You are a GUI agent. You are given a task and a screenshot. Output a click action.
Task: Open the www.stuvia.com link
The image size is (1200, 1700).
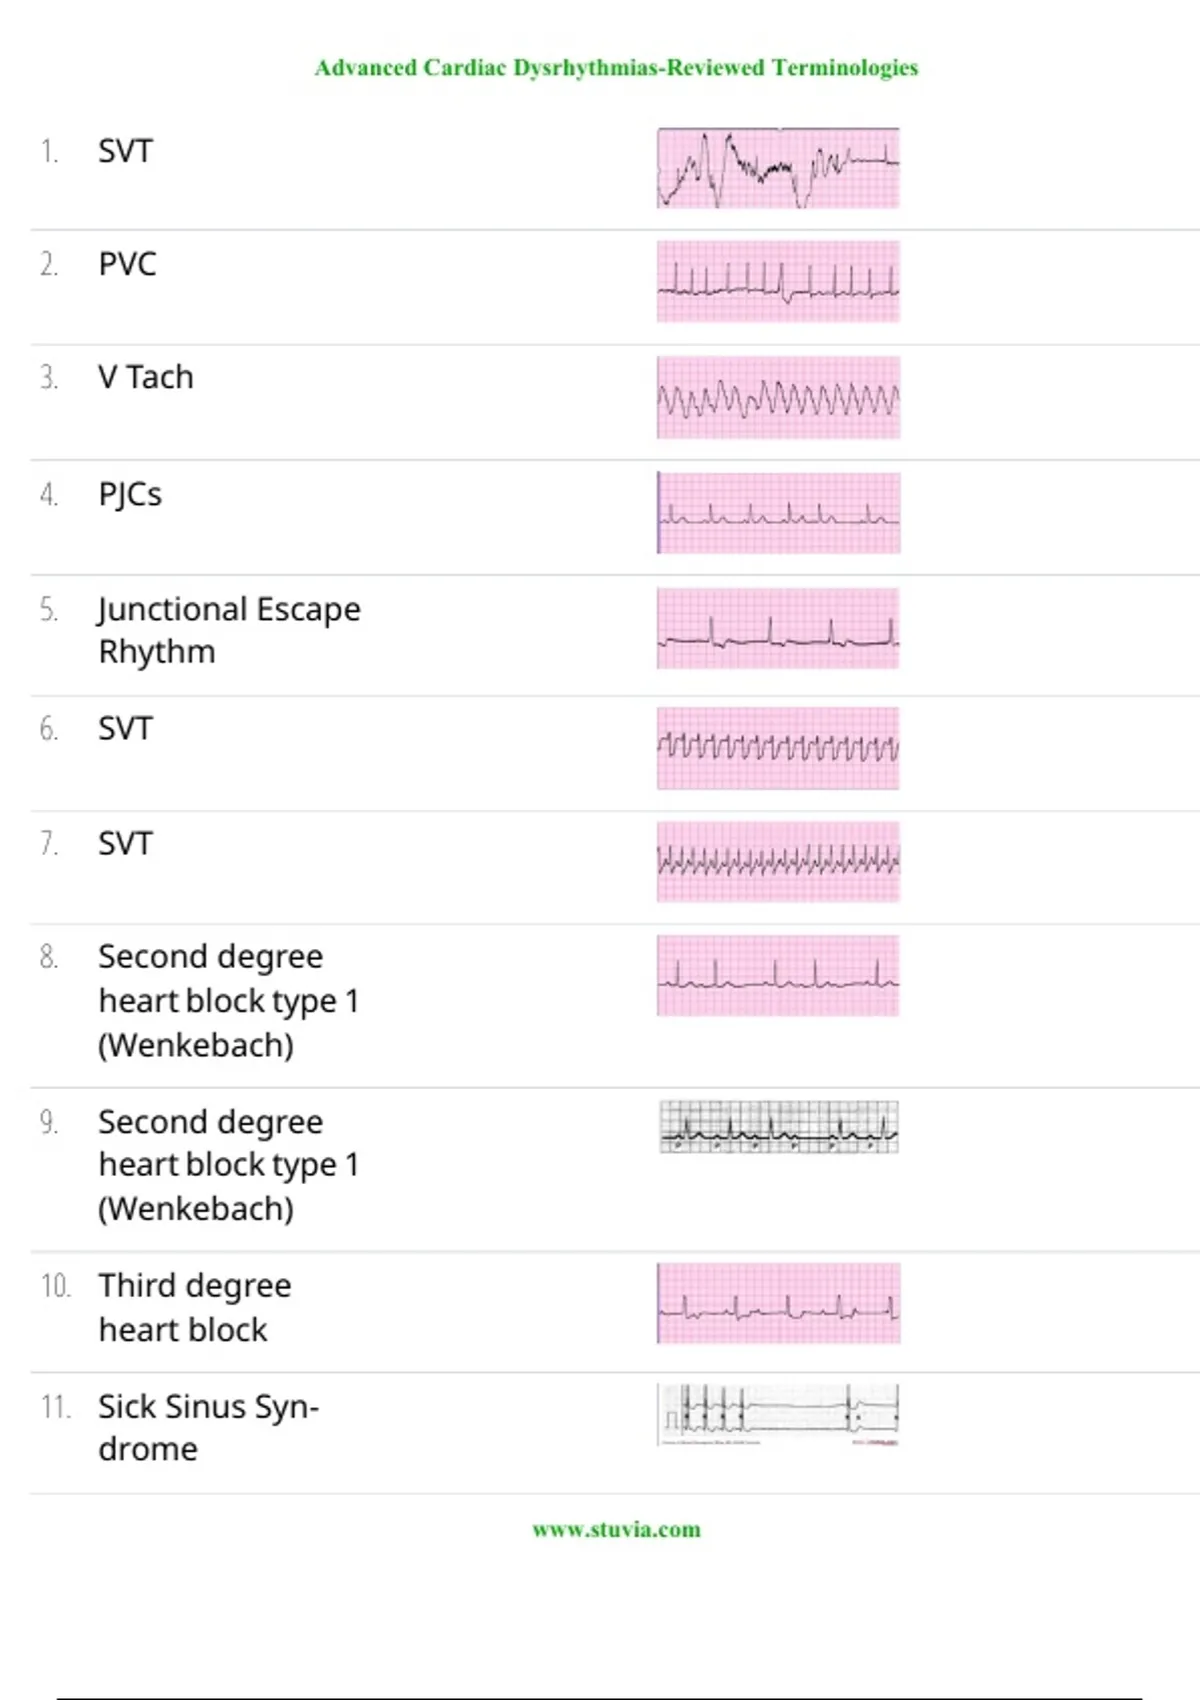pyautogui.click(x=616, y=1529)
